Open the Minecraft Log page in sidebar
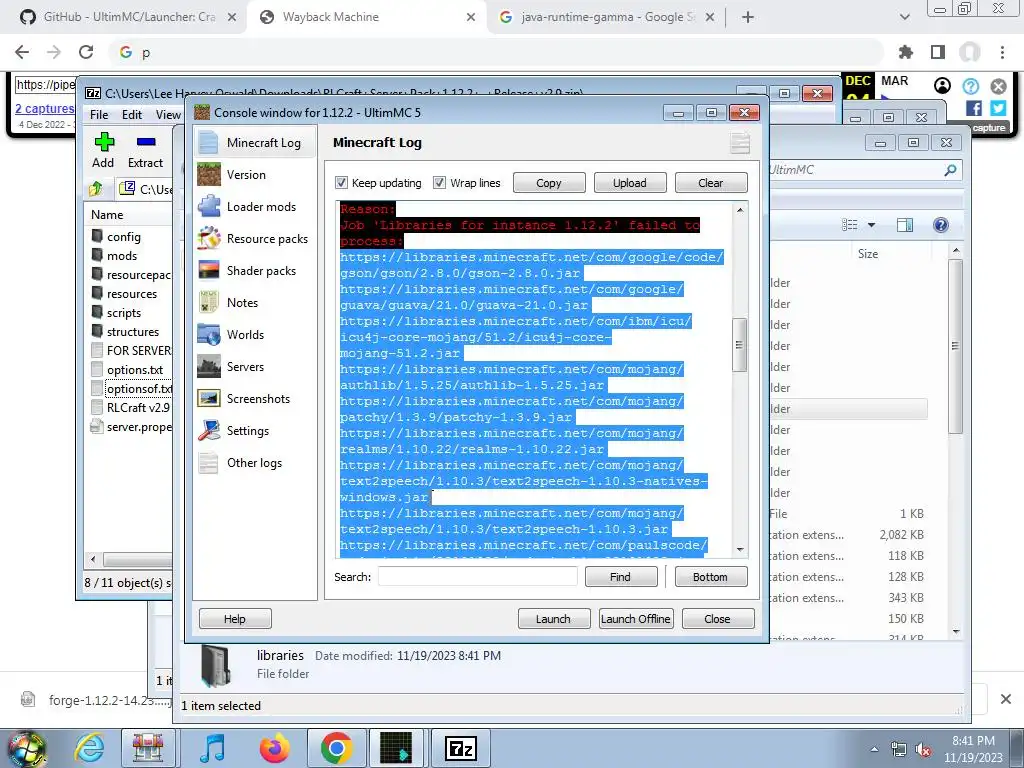Screen dimensions: 1024x768 (x=255, y=142)
